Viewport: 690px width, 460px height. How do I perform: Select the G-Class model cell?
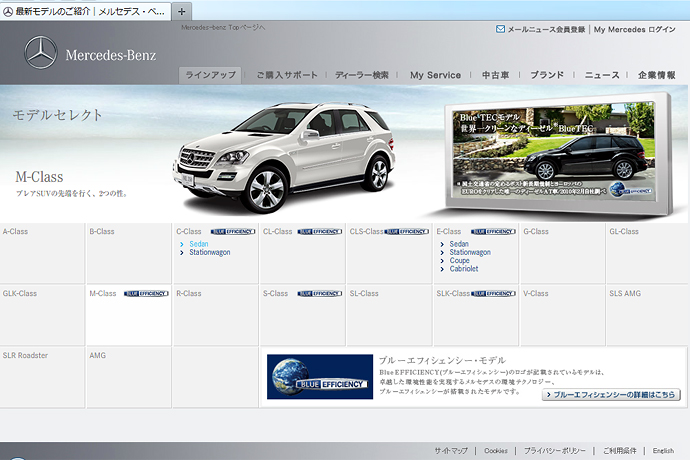pos(562,253)
